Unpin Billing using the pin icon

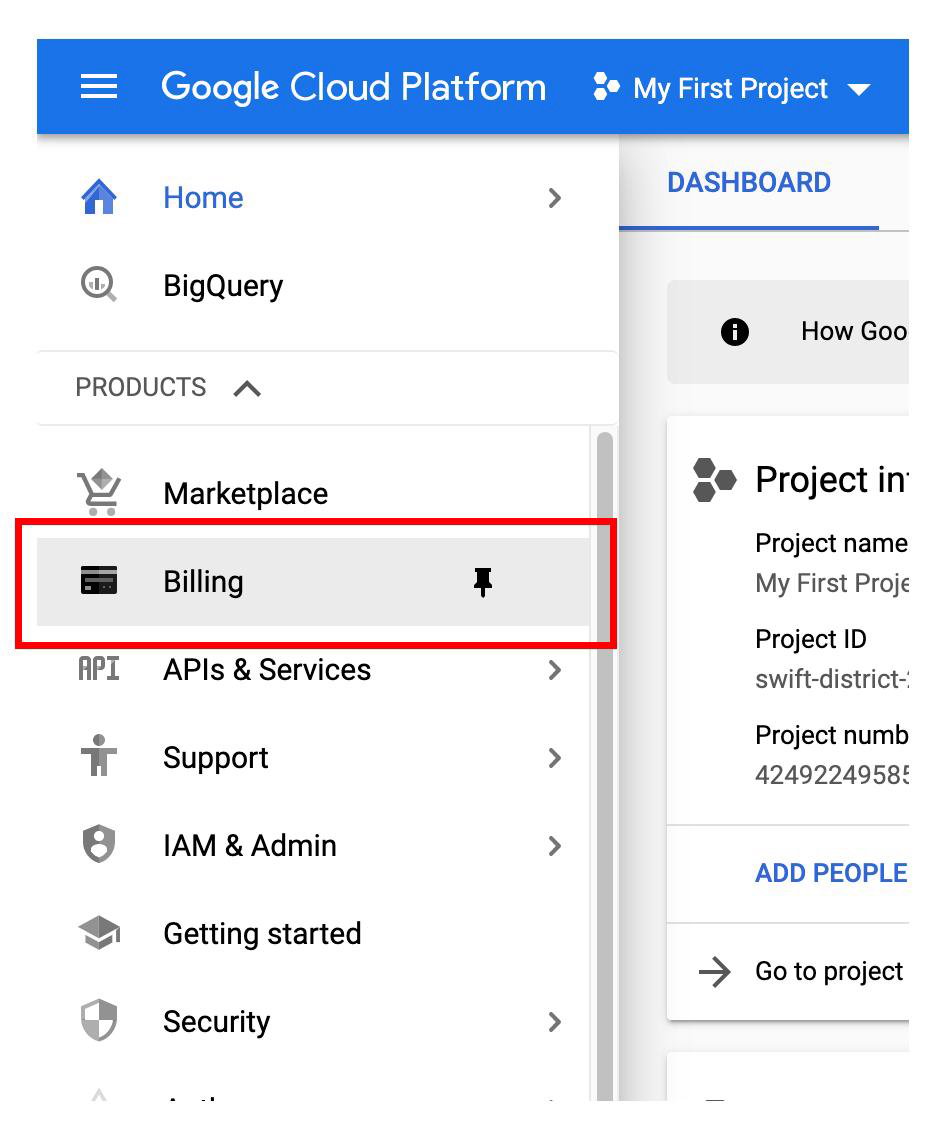click(x=483, y=582)
